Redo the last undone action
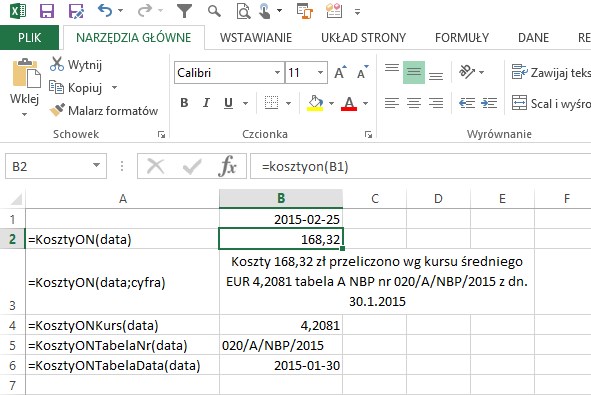This screenshot has width=591, height=395. 144,11
